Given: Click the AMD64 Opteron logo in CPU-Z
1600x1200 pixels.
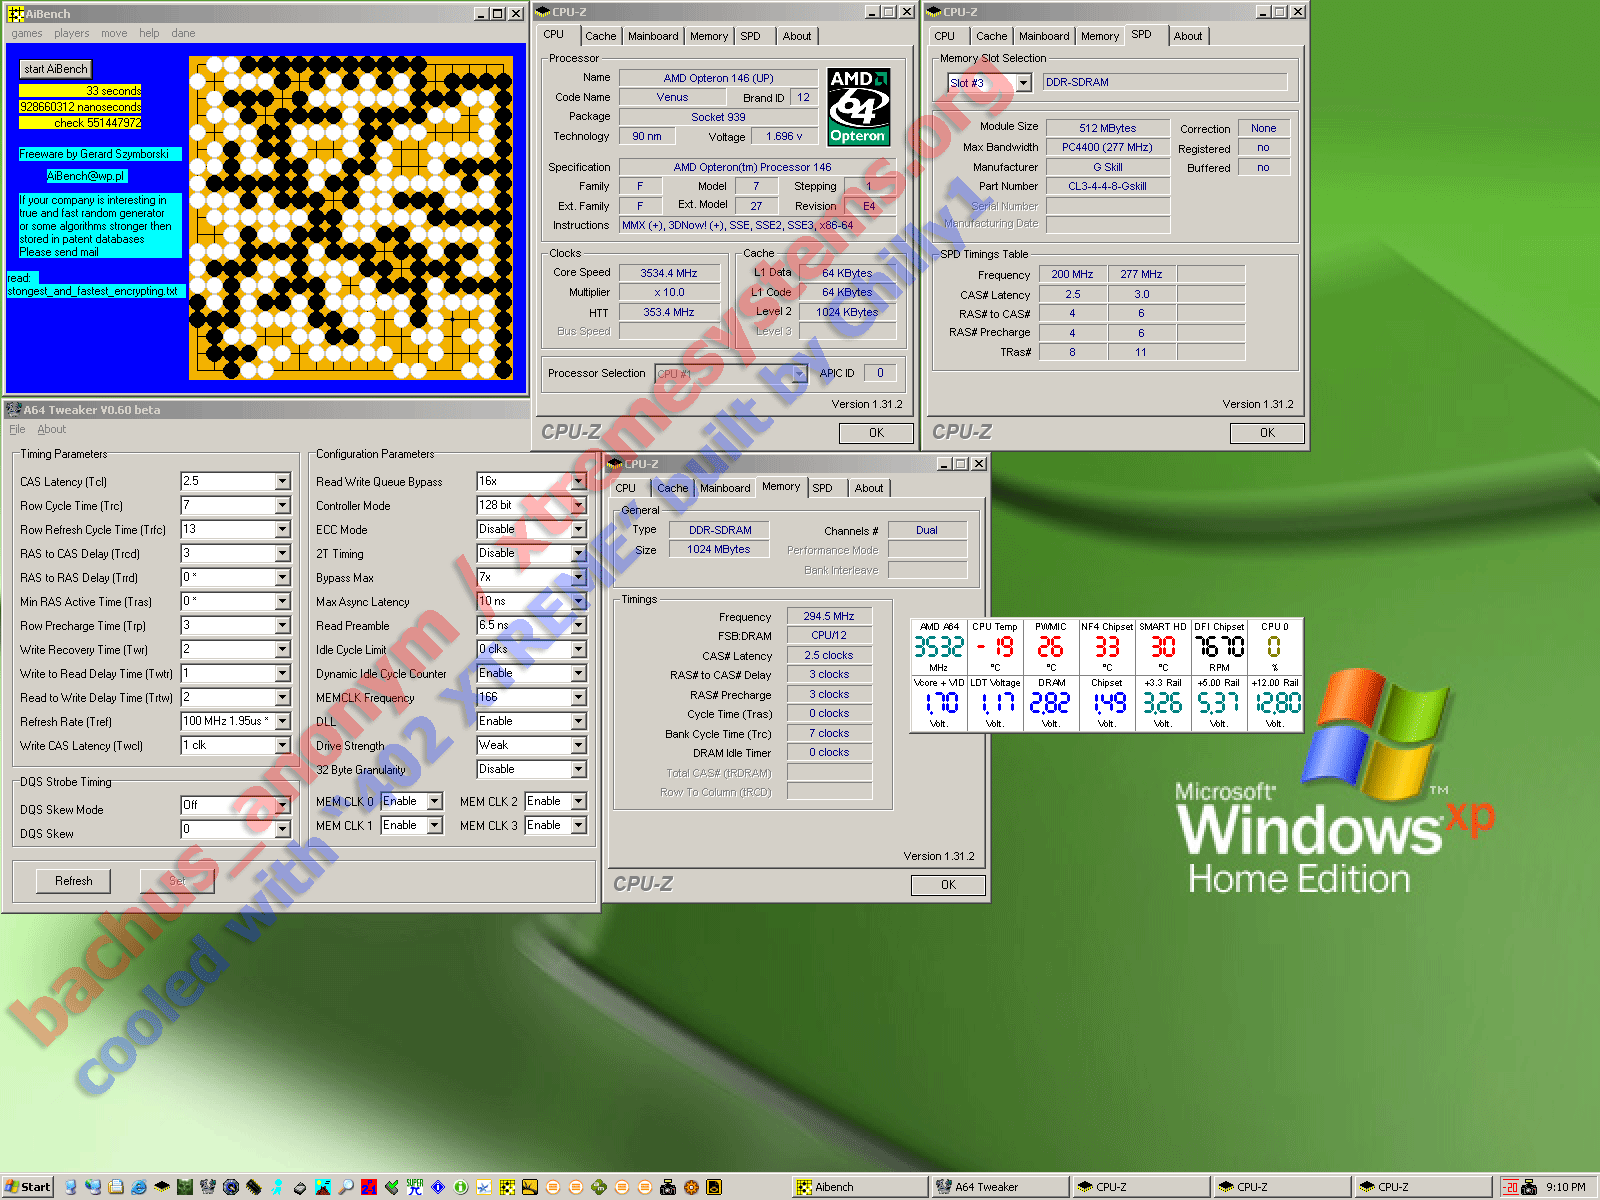Looking at the screenshot, I should click(858, 107).
